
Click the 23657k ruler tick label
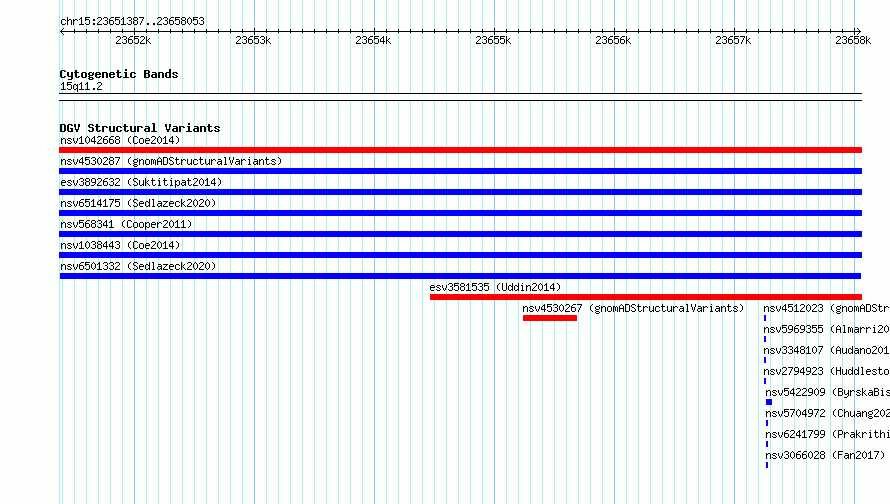click(x=733, y=40)
